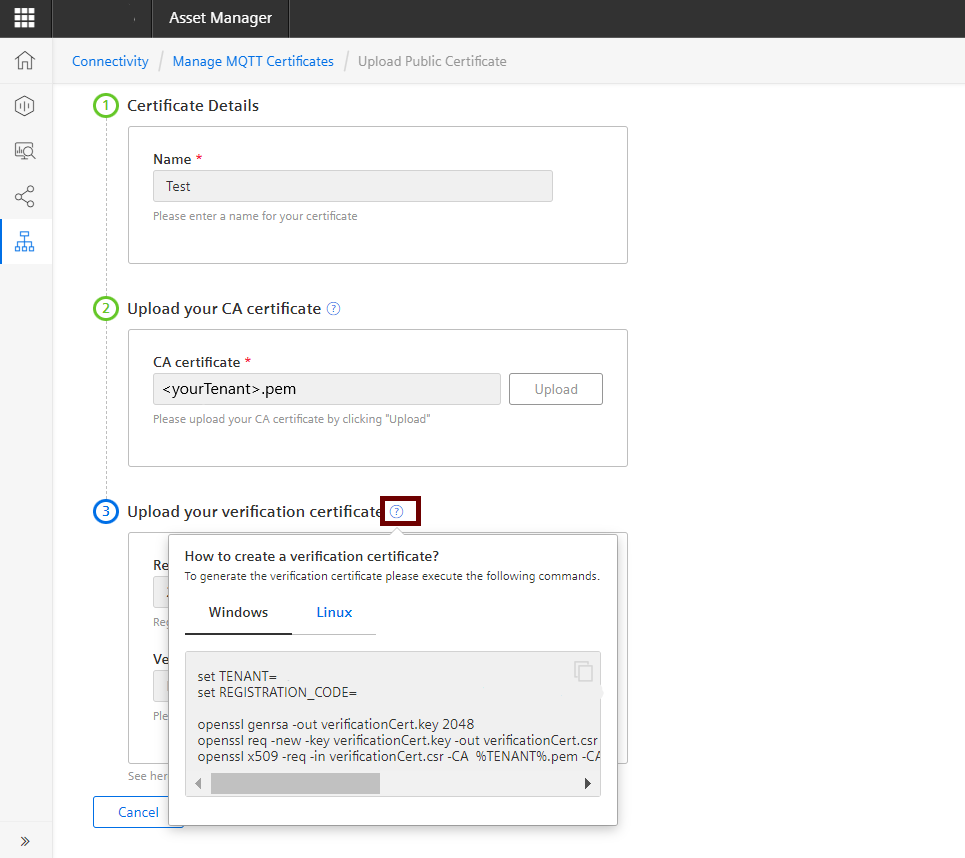The image size is (965, 858).
Task: Click the 'openssl x509 -req' command line
Action: [398, 756]
